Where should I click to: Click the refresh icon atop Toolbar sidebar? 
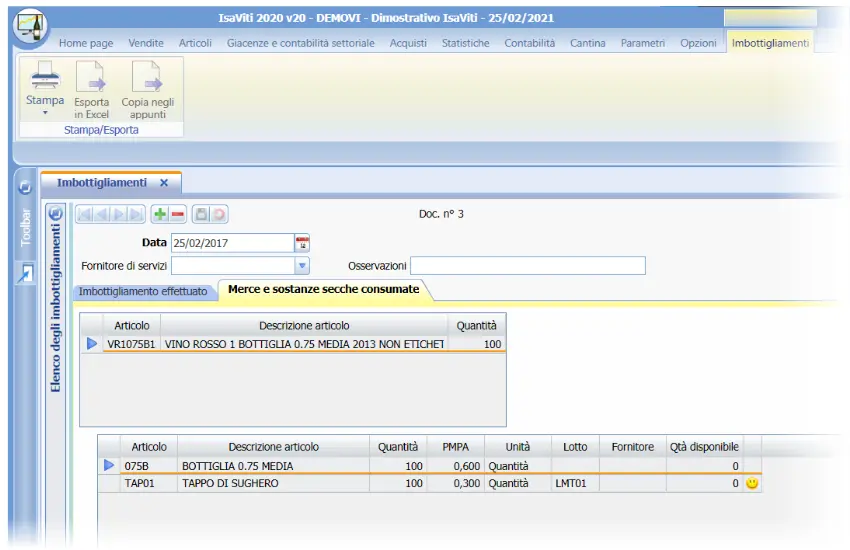pos(25,187)
